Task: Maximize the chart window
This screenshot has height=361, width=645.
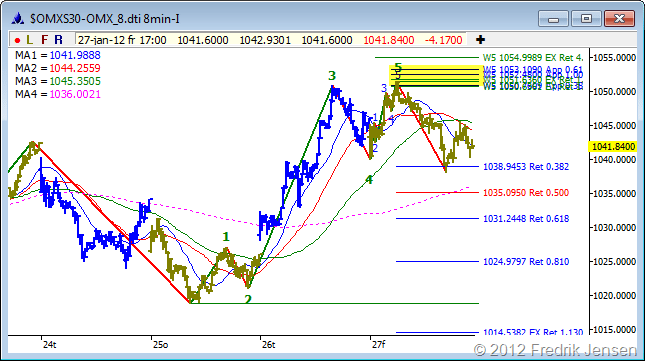Action: pyautogui.click(x=586, y=19)
